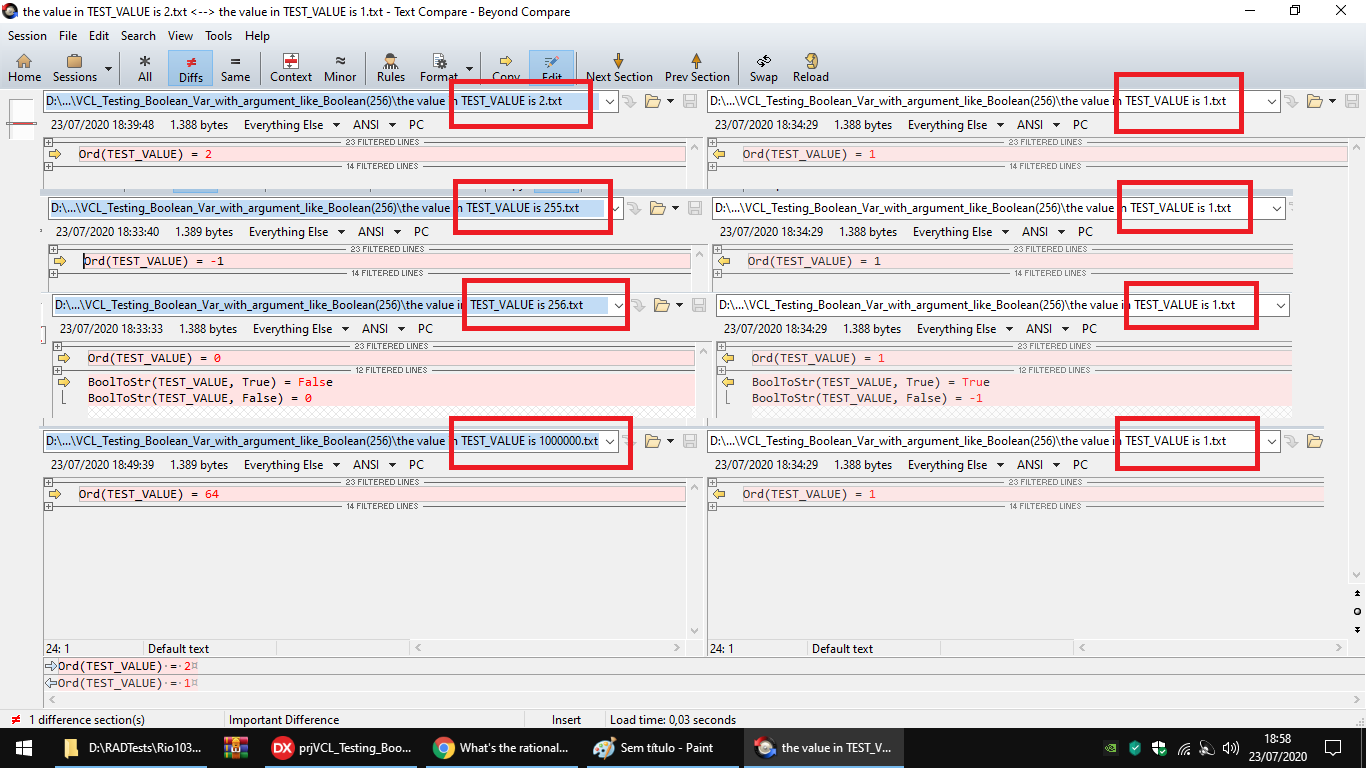Jump to Prev Section
Screen dimensions: 1366x768
pos(697,67)
